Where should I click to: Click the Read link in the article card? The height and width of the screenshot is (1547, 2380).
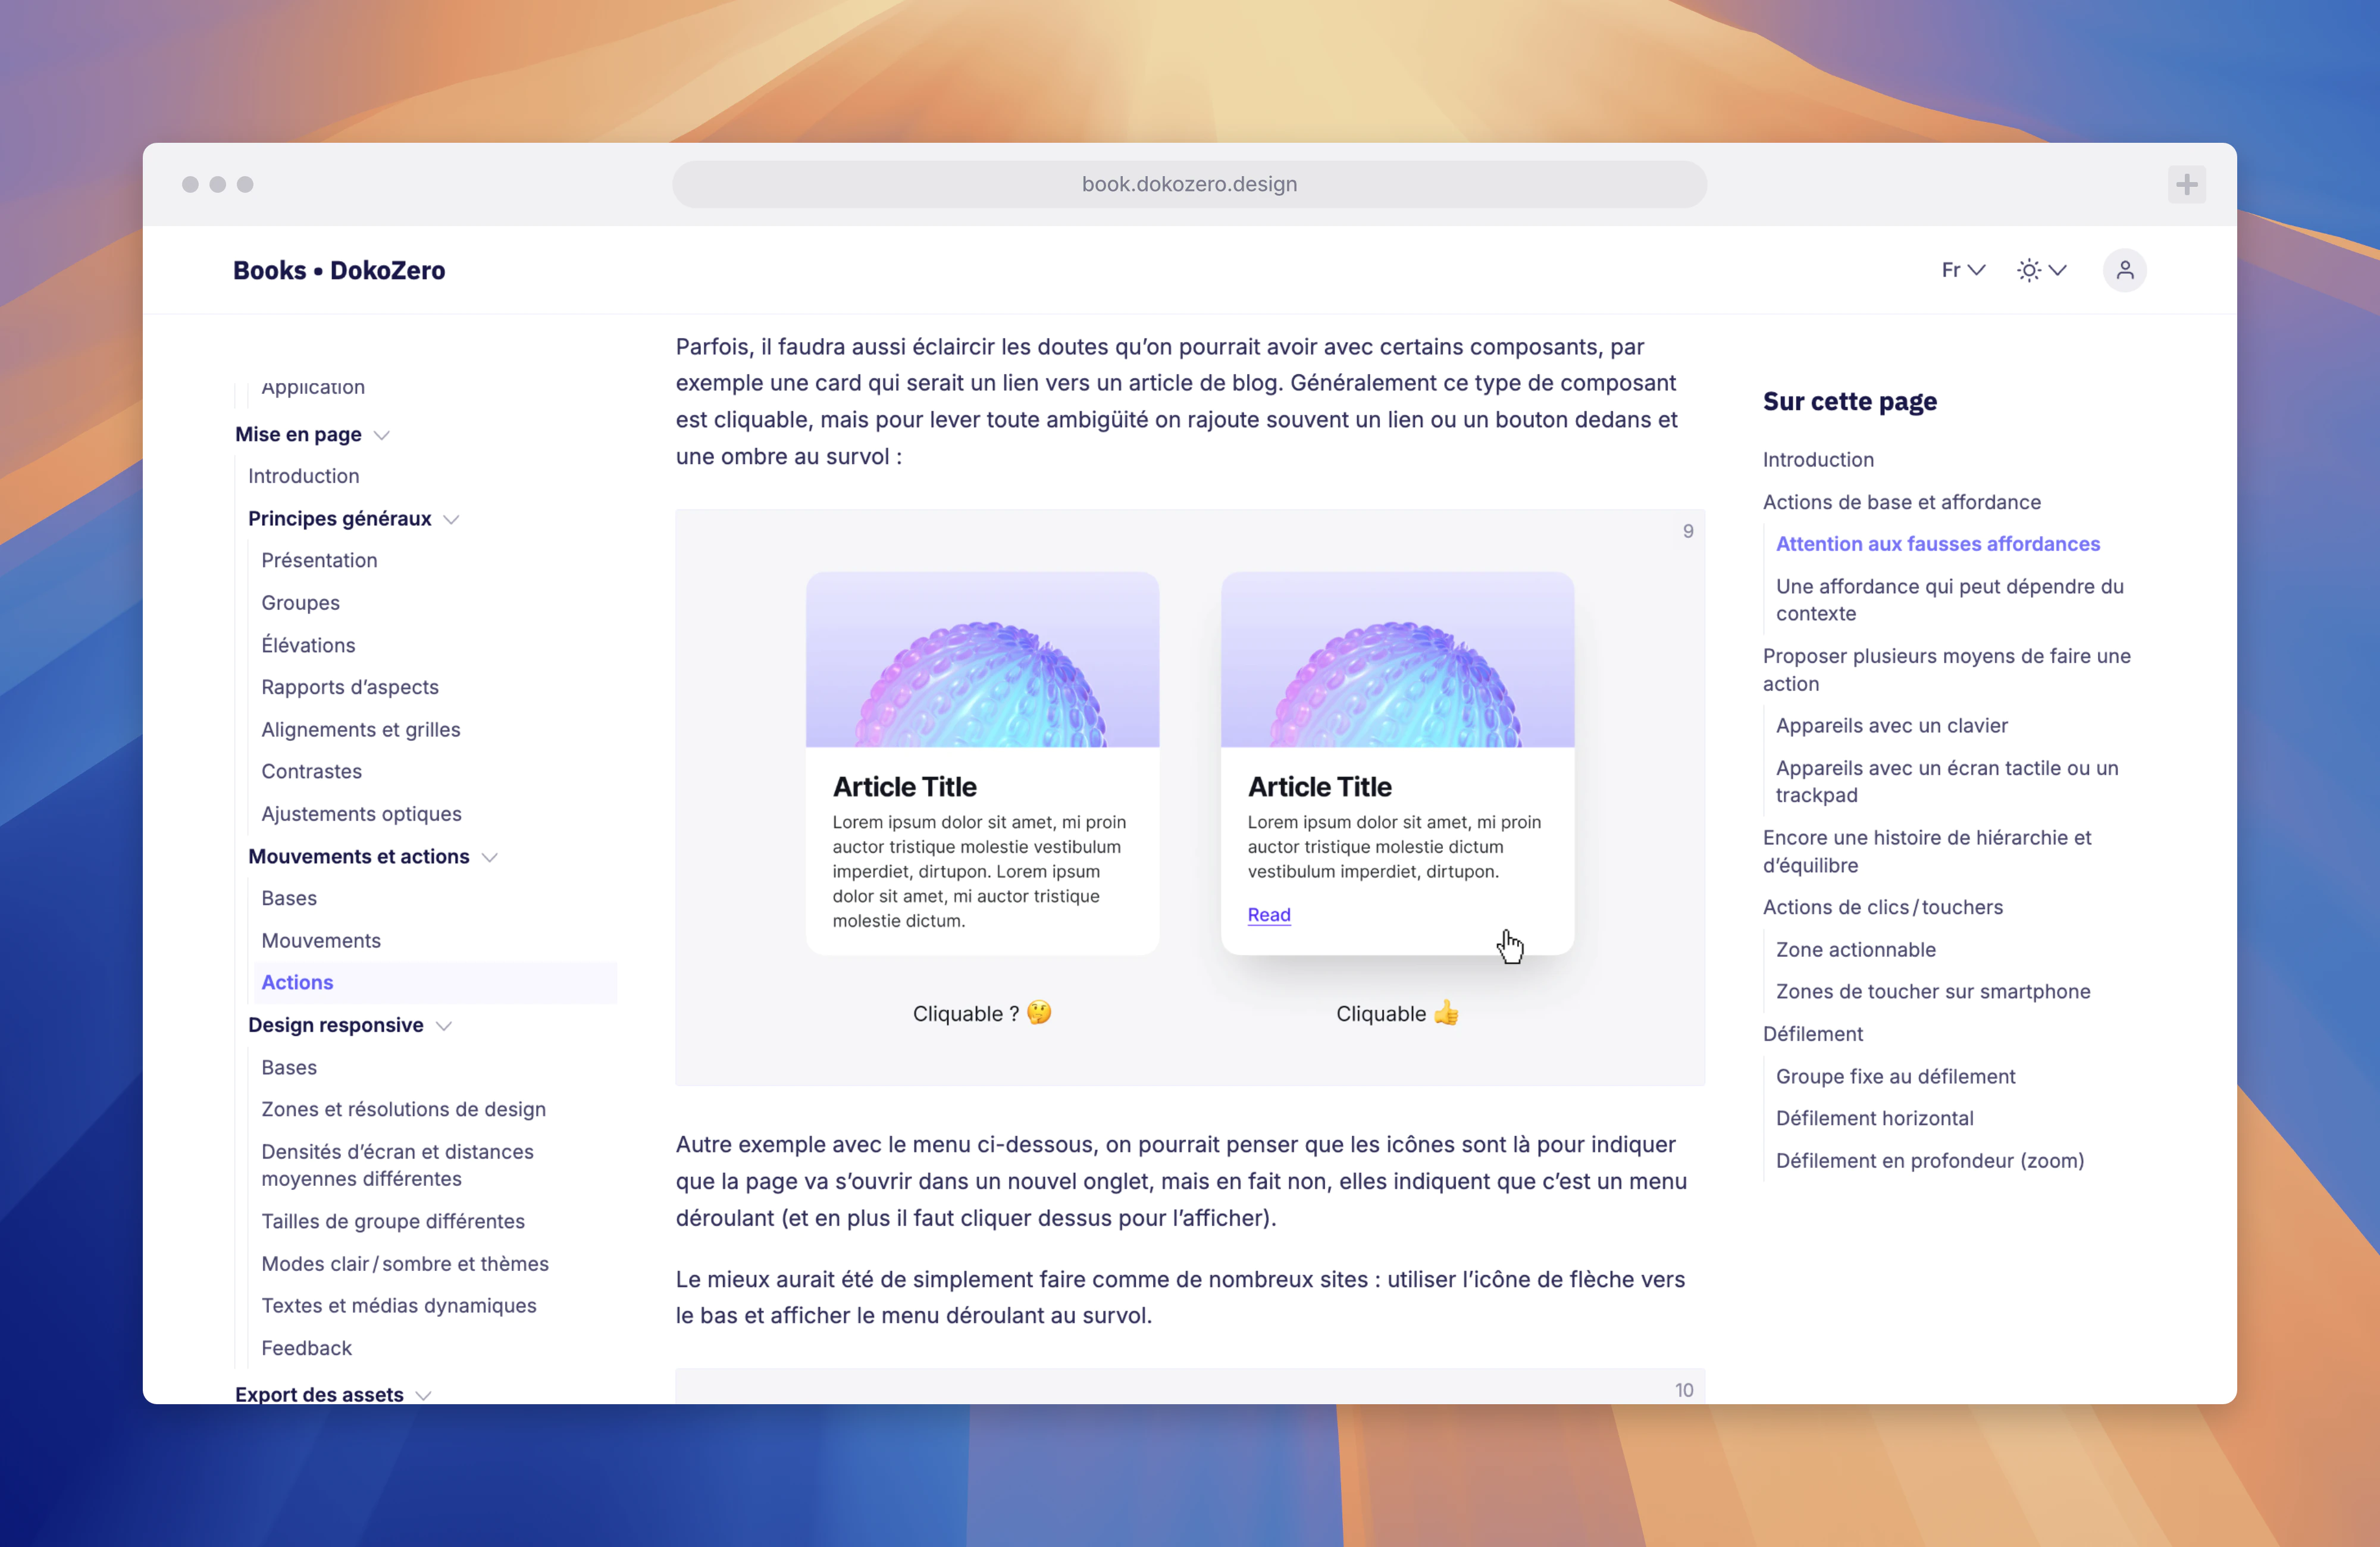(1269, 914)
